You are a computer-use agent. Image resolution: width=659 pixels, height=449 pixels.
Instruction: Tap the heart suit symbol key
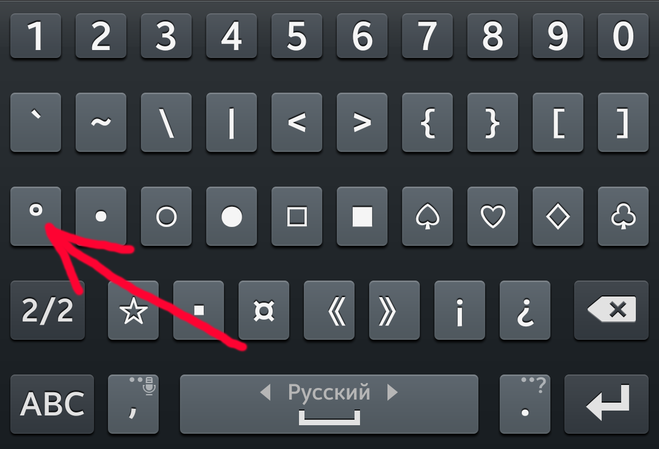[x=493, y=216]
